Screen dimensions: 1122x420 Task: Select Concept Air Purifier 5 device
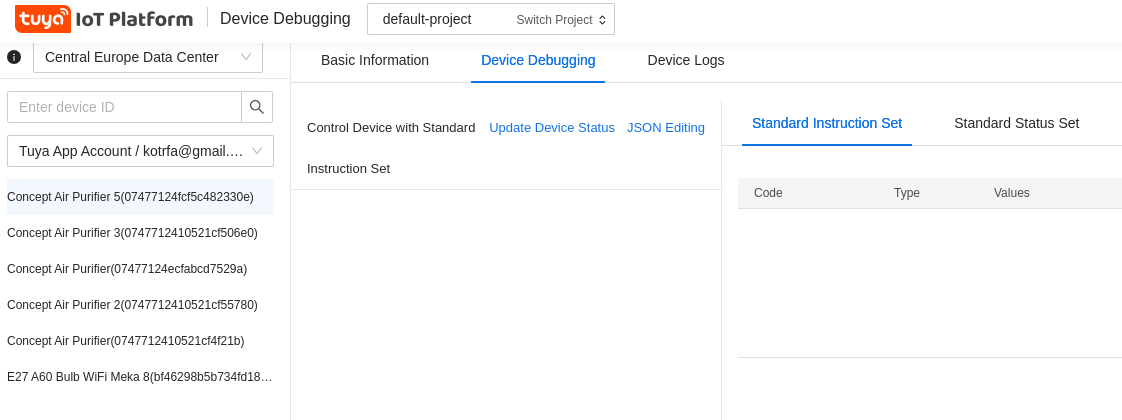pyautogui.click(x=140, y=197)
